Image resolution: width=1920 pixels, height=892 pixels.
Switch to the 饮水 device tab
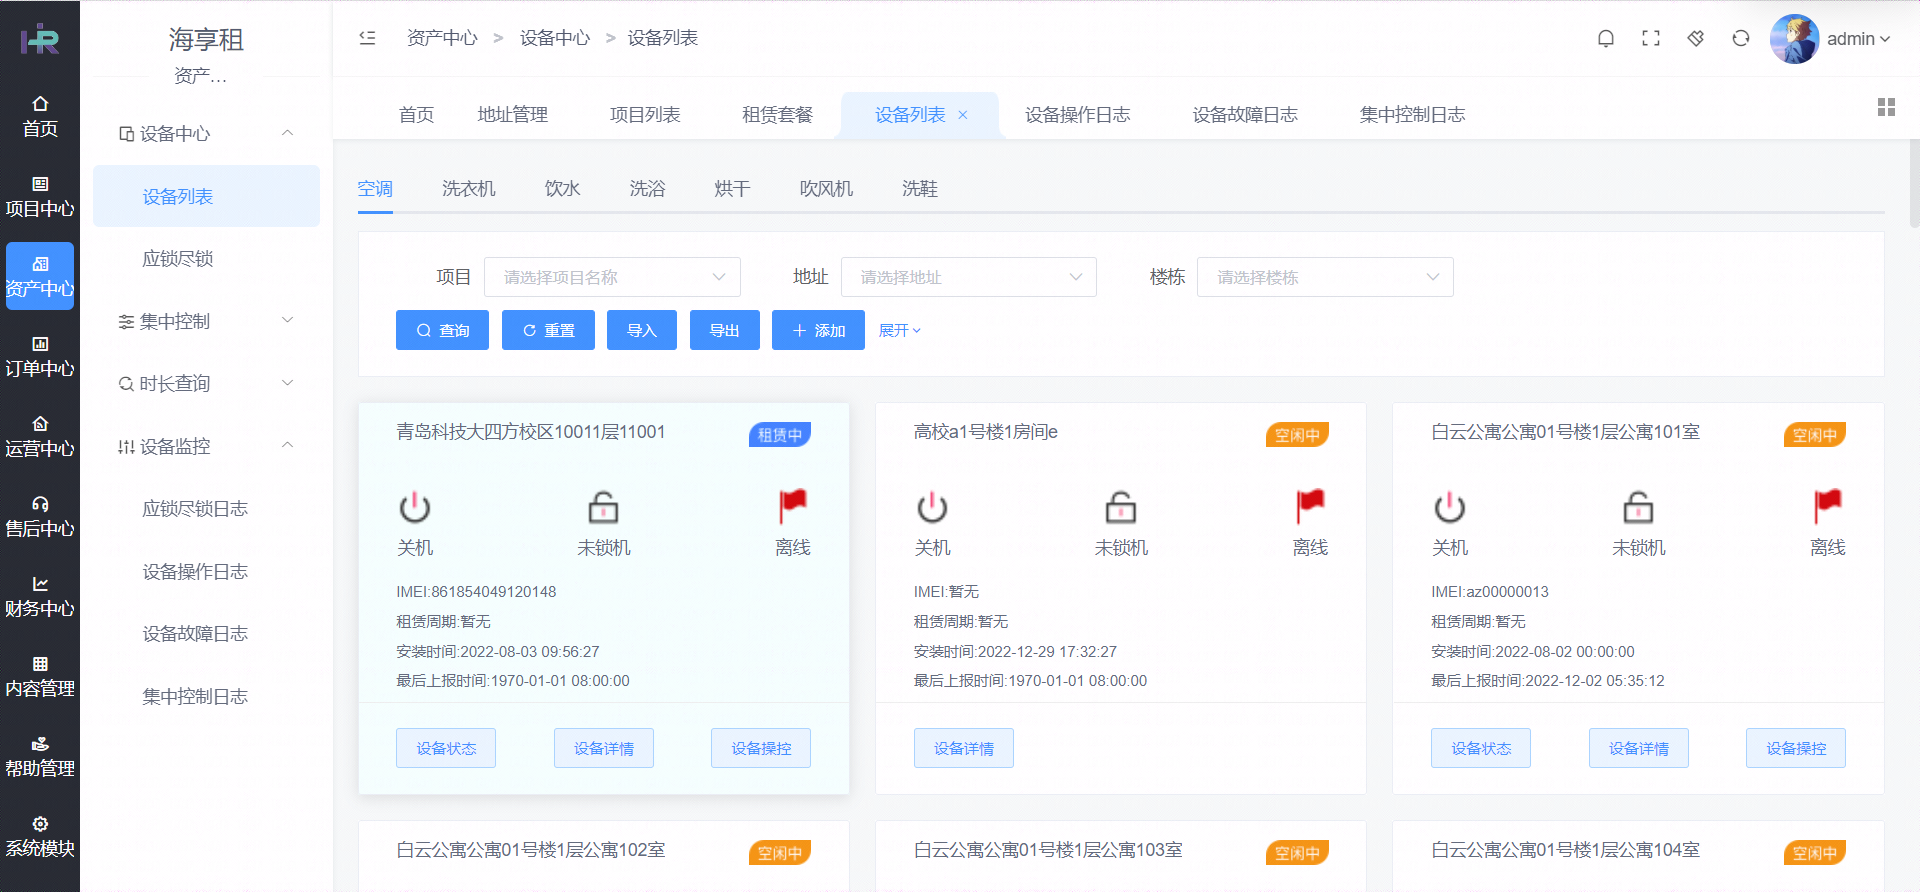(562, 188)
